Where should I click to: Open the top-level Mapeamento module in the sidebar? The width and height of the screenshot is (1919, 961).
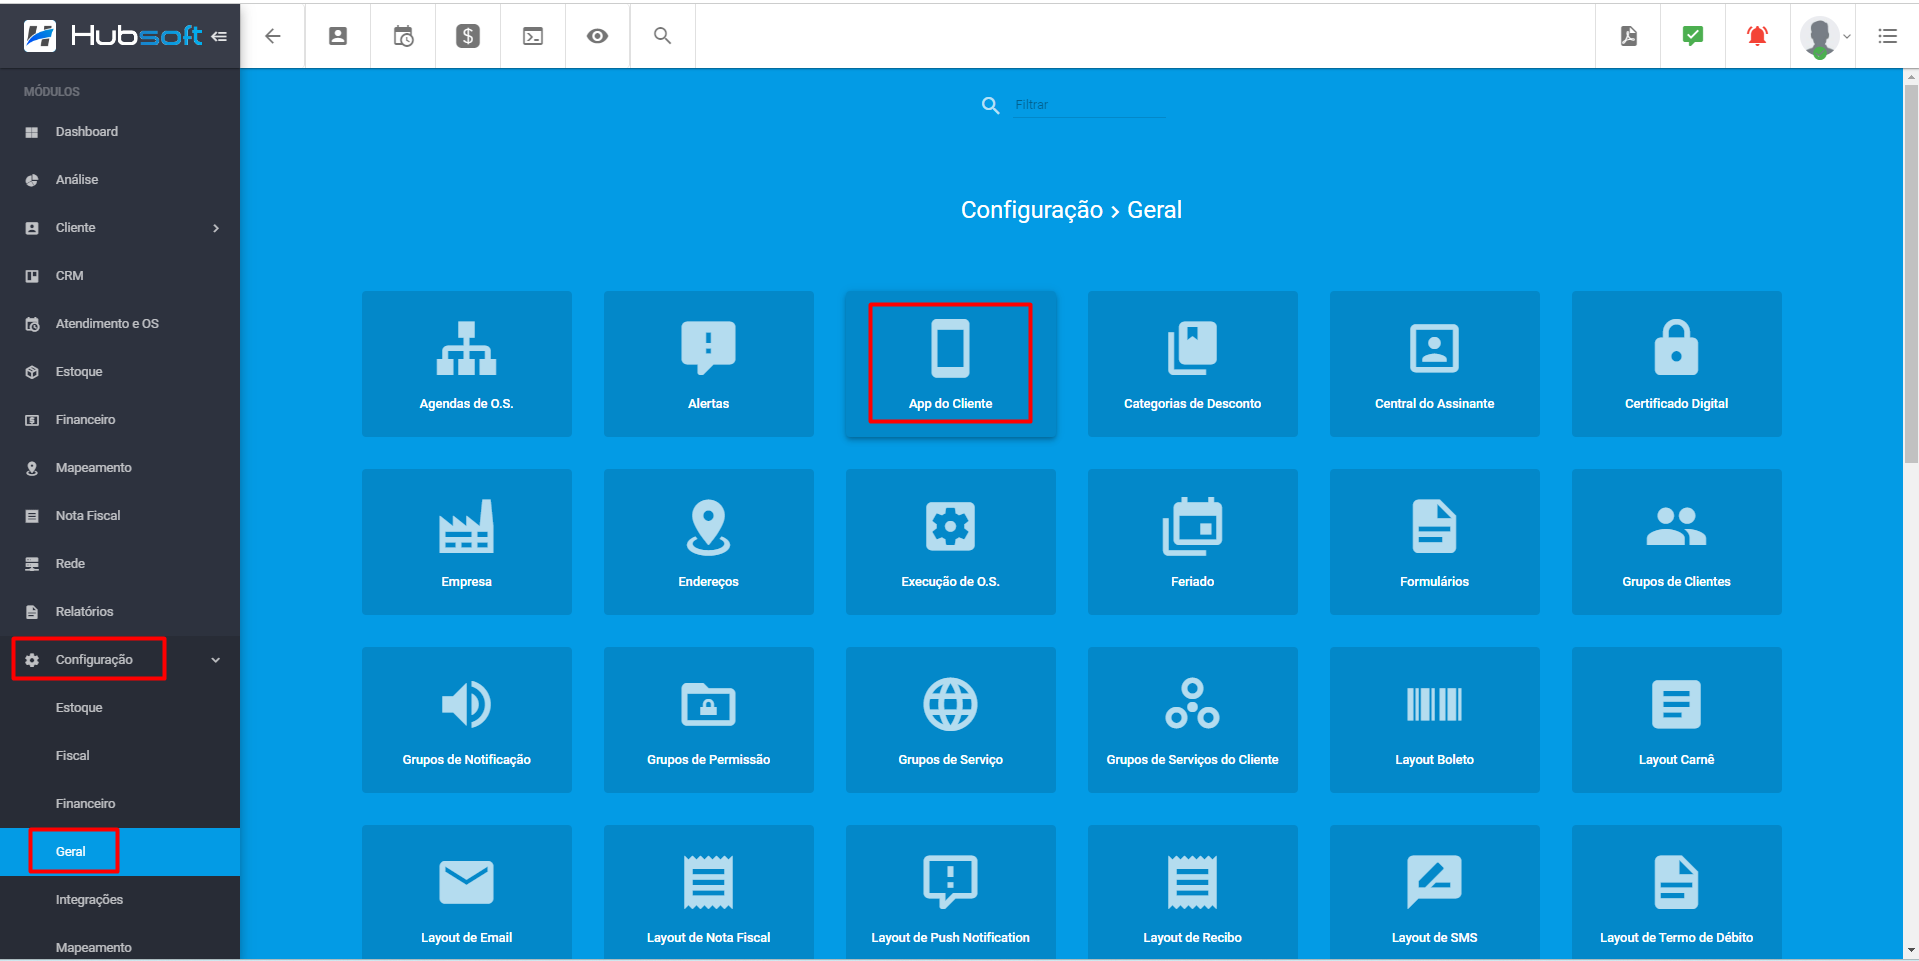[120, 468]
